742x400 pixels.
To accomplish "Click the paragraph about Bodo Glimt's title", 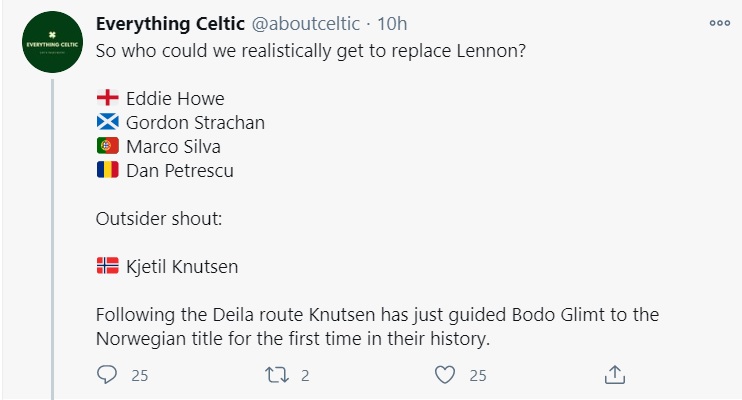I will click(377, 327).
